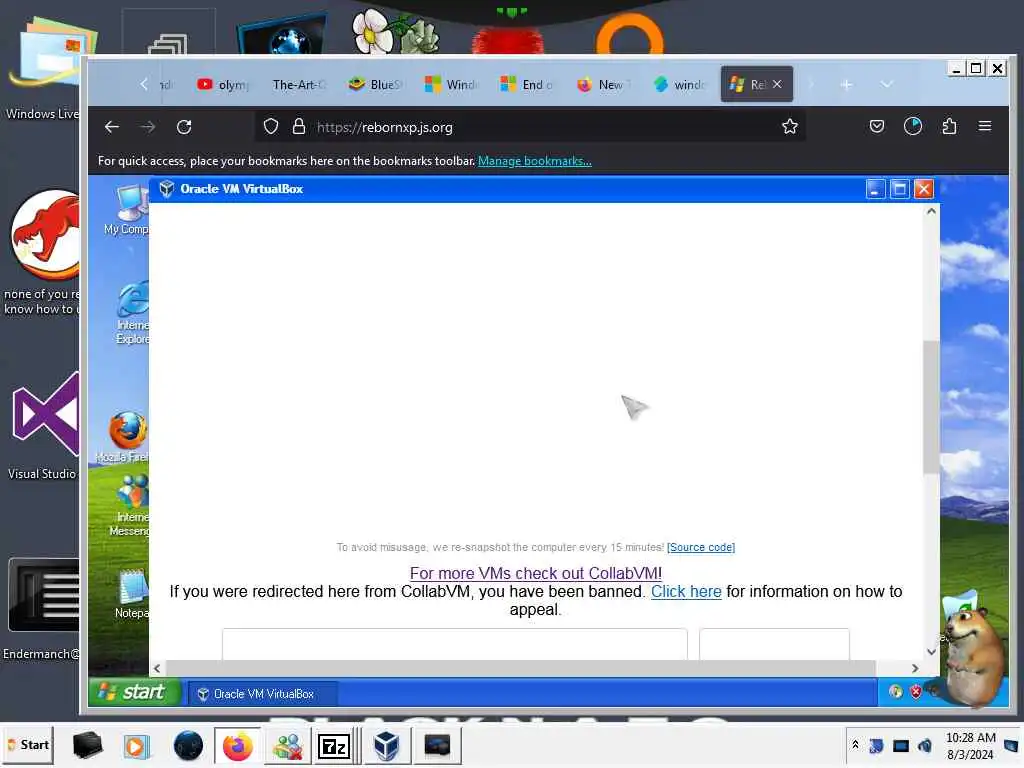1024x768 pixels.
Task: Show hidden tray icons with the chevron
Action: pos(855,744)
